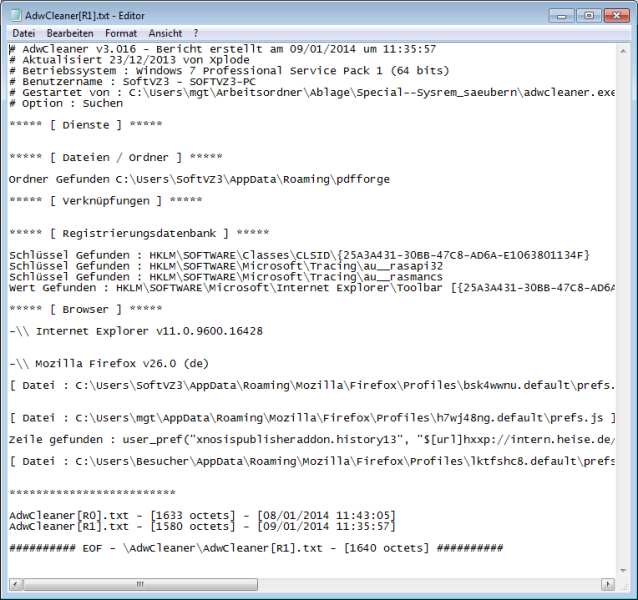Viewport: 638px width, 600px height.
Task: Minimize the Editor window
Action: (562, 16)
